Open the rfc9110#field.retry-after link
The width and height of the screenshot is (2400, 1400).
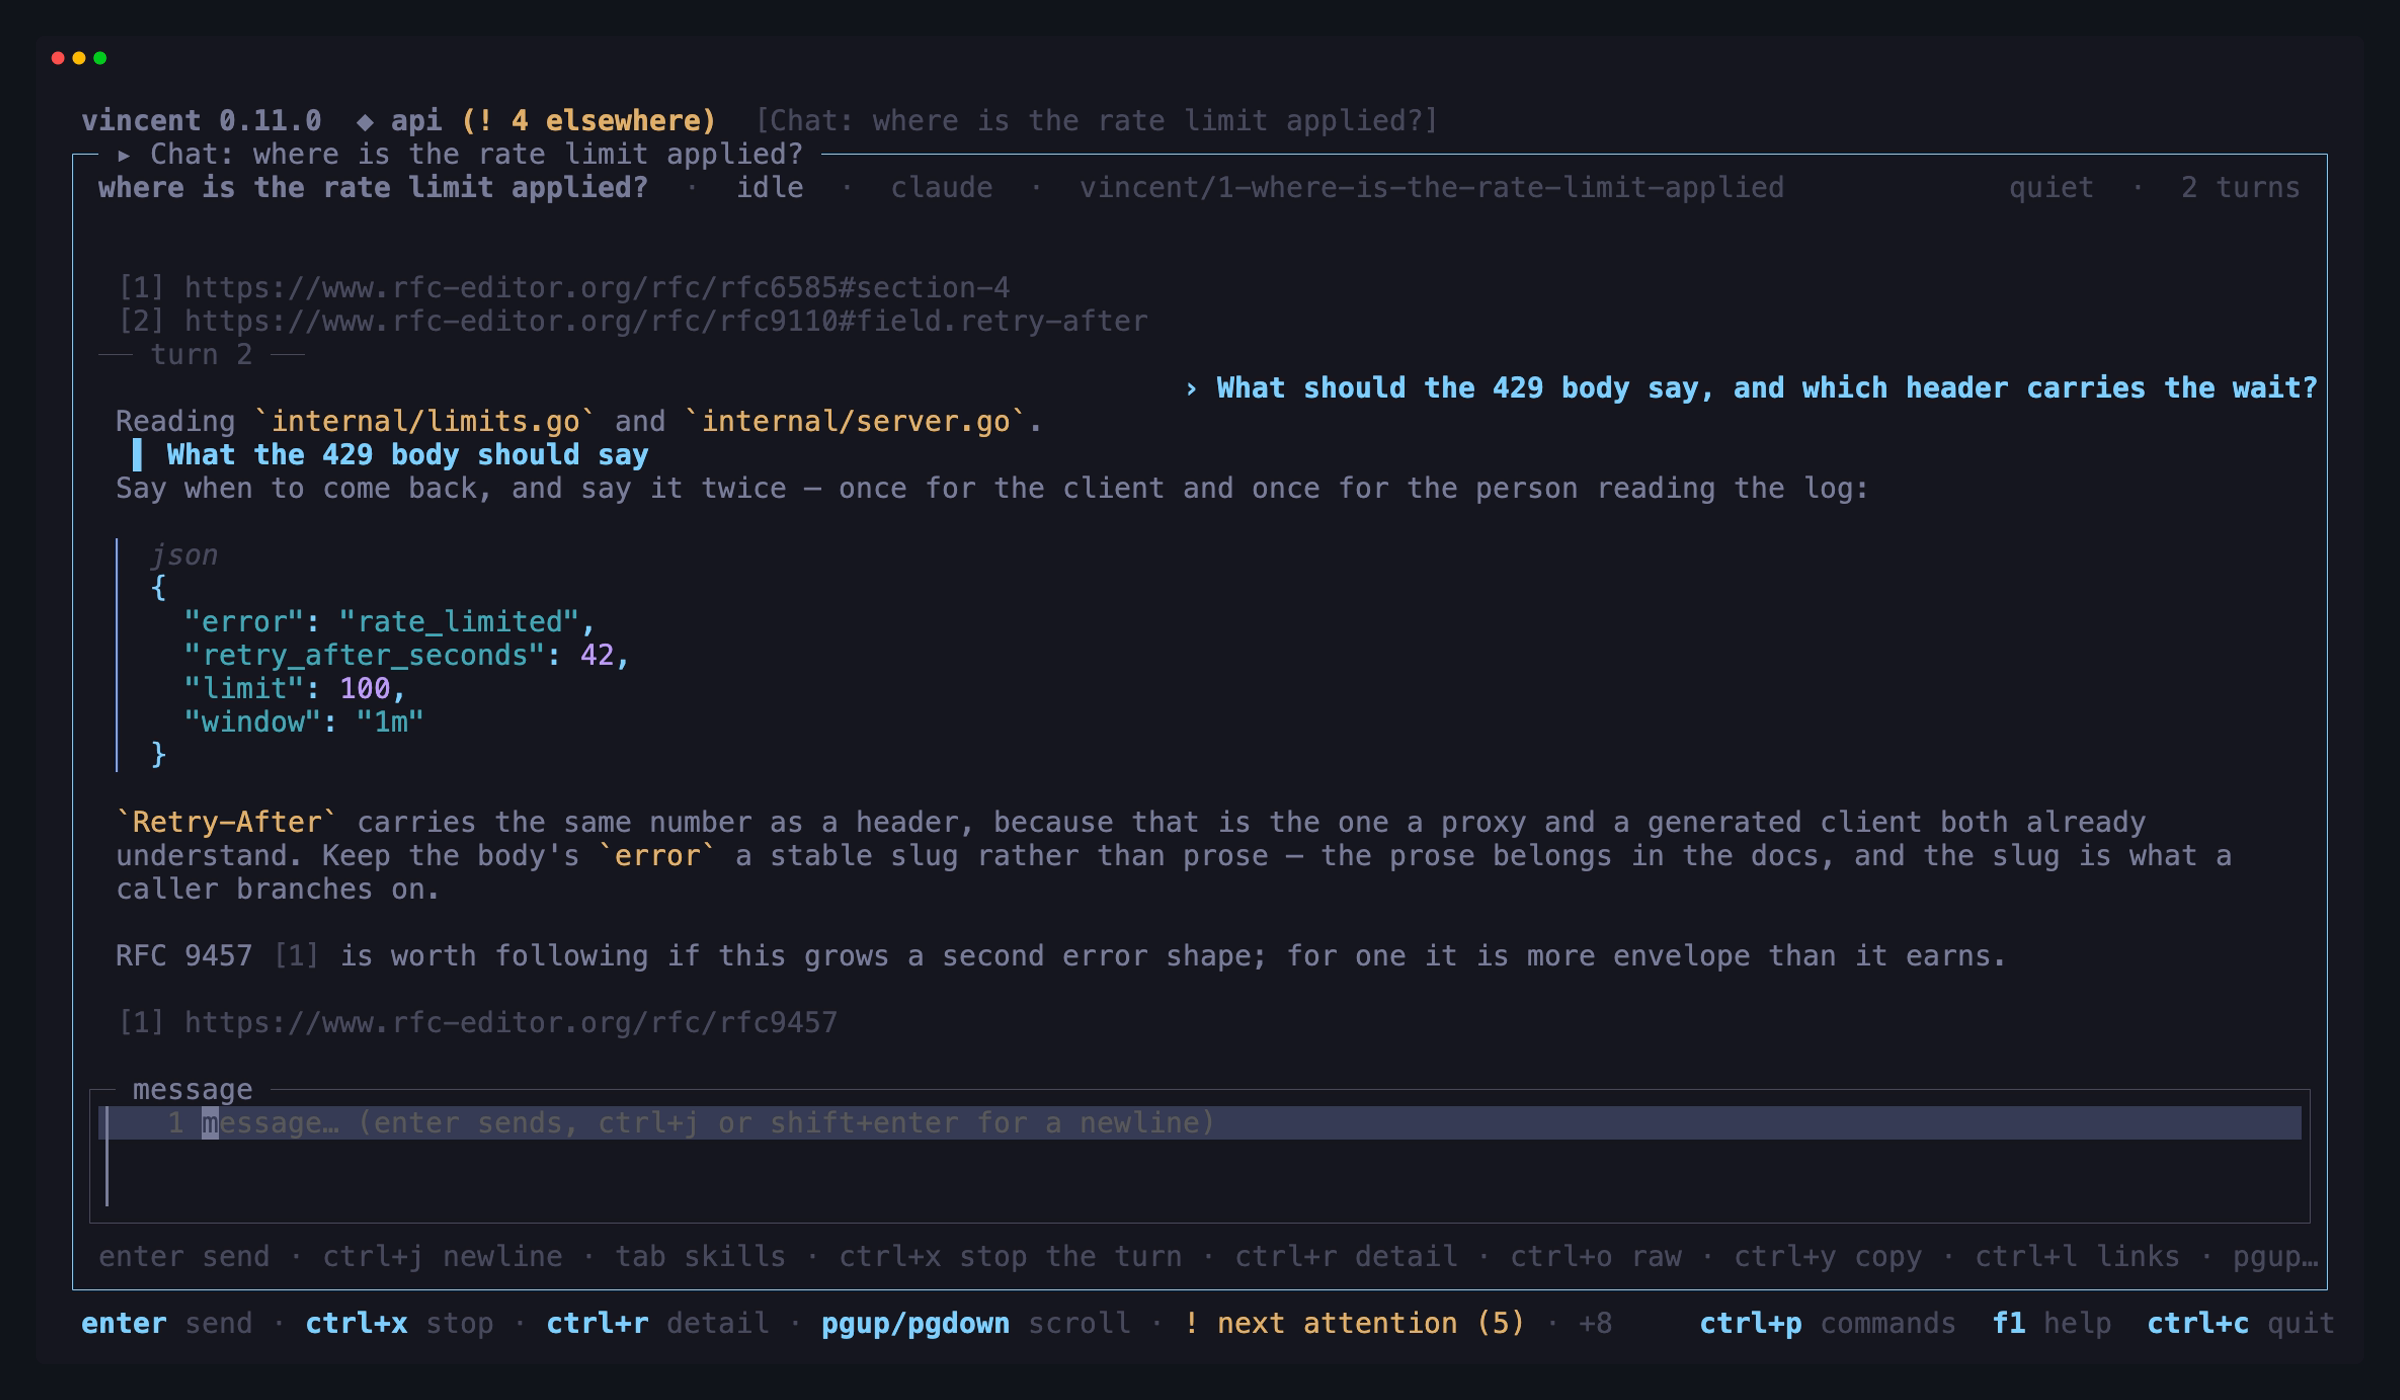666,321
